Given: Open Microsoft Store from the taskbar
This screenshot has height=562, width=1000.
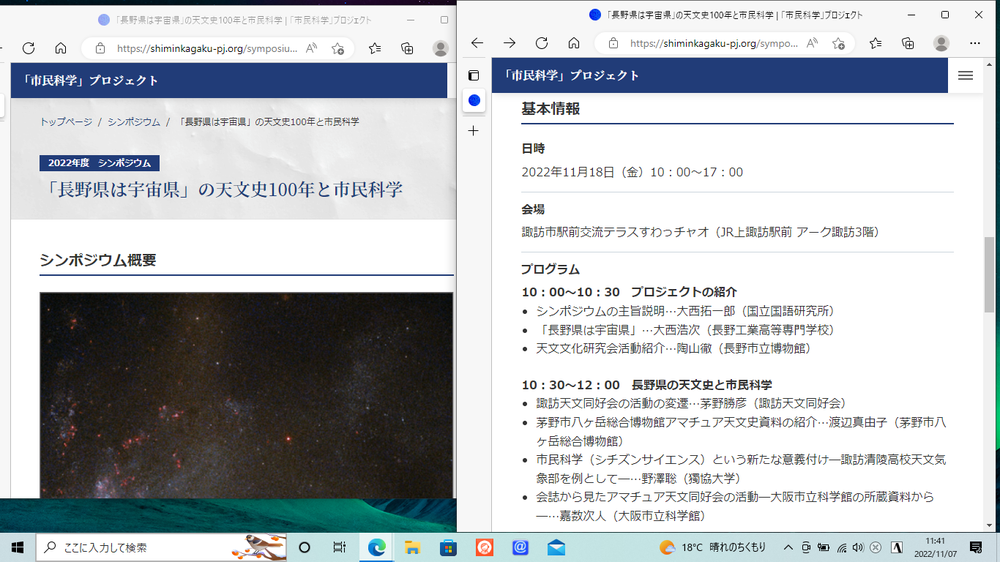Looking at the screenshot, I should click(x=448, y=547).
